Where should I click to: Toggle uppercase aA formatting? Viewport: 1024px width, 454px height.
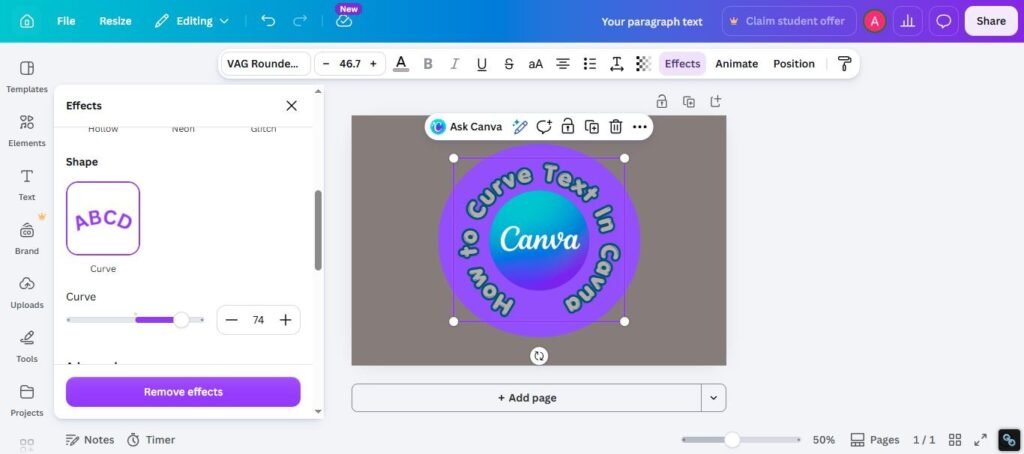click(536, 63)
